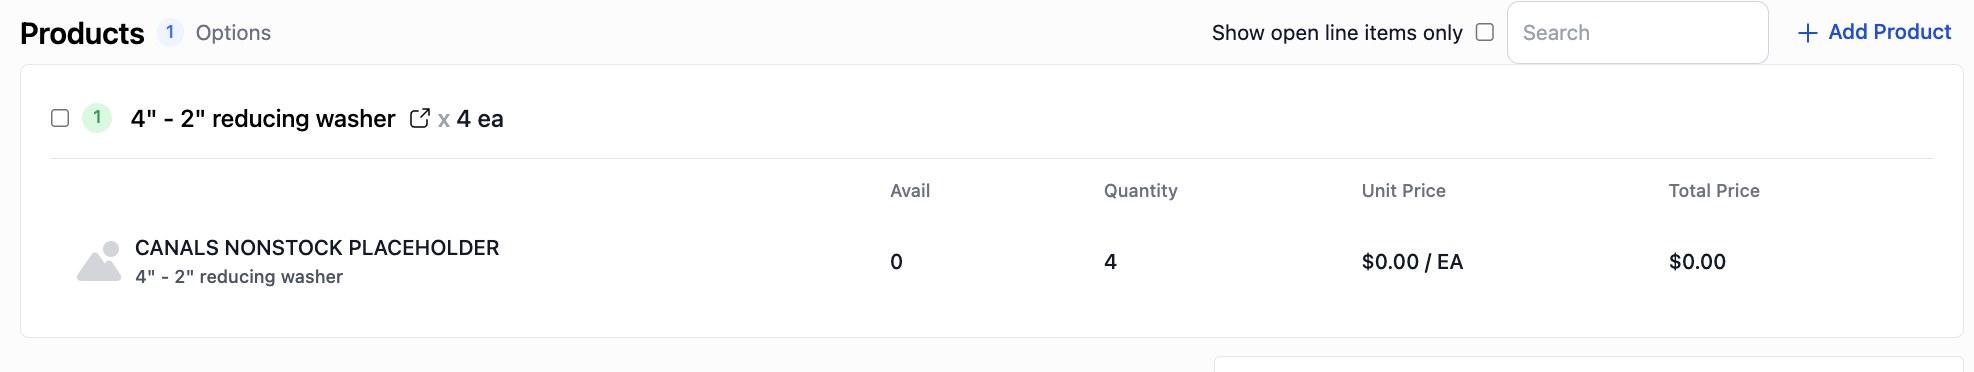Click the Products section heading
This screenshot has height=372, width=1974.
coord(82,33)
